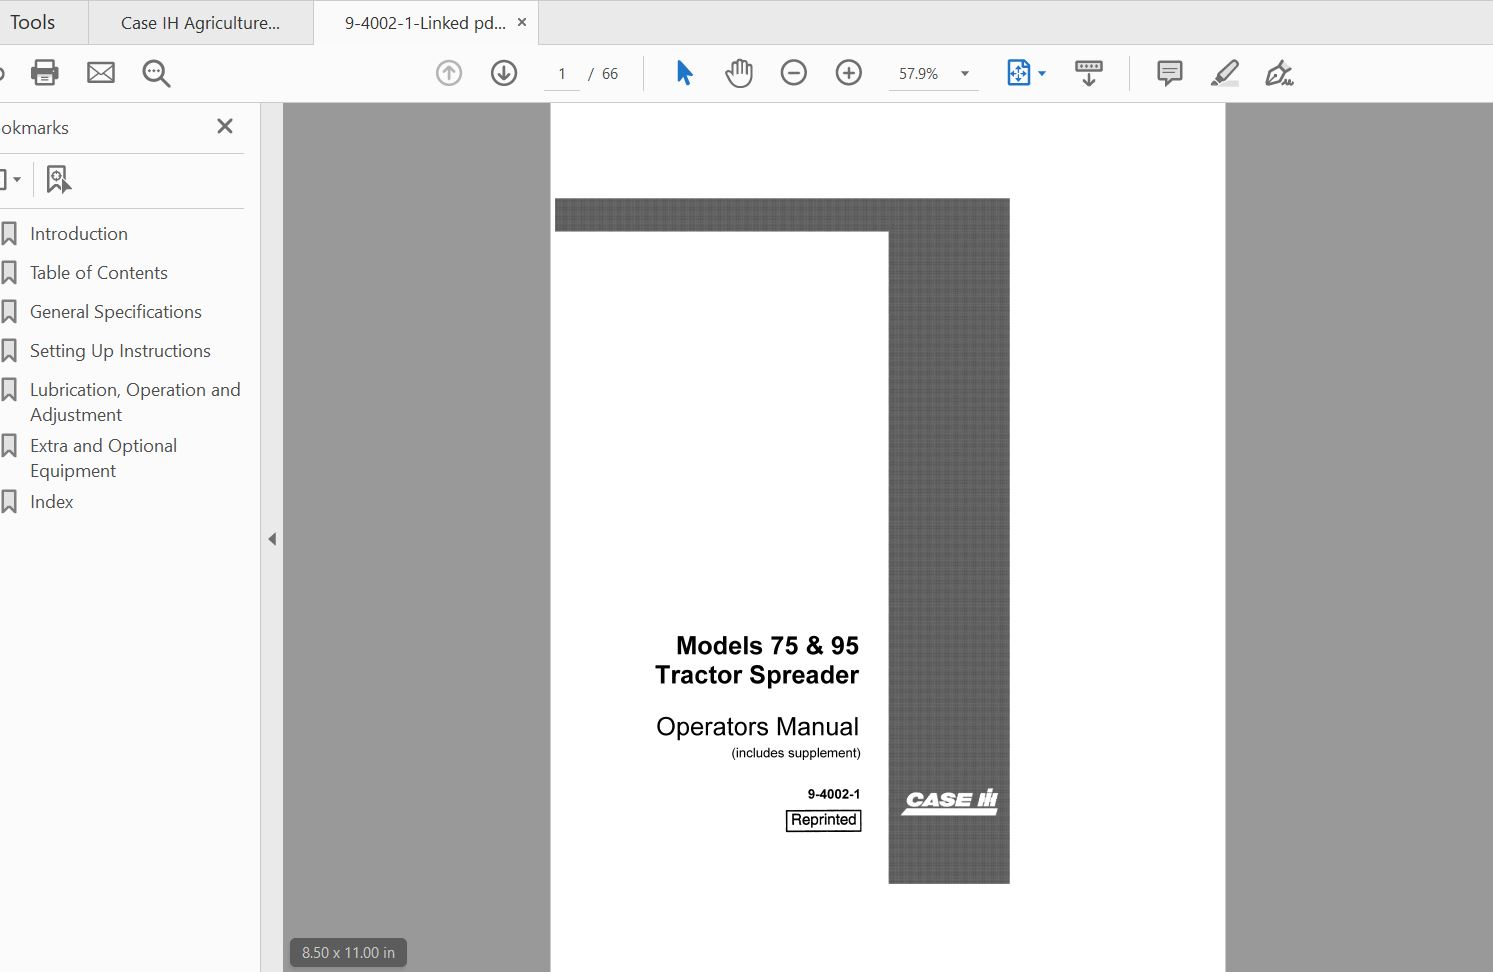The width and height of the screenshot is (1493, 972).
Task: Add a sticky note comment
Action: pyautogui.click(x=1169, y=73)
